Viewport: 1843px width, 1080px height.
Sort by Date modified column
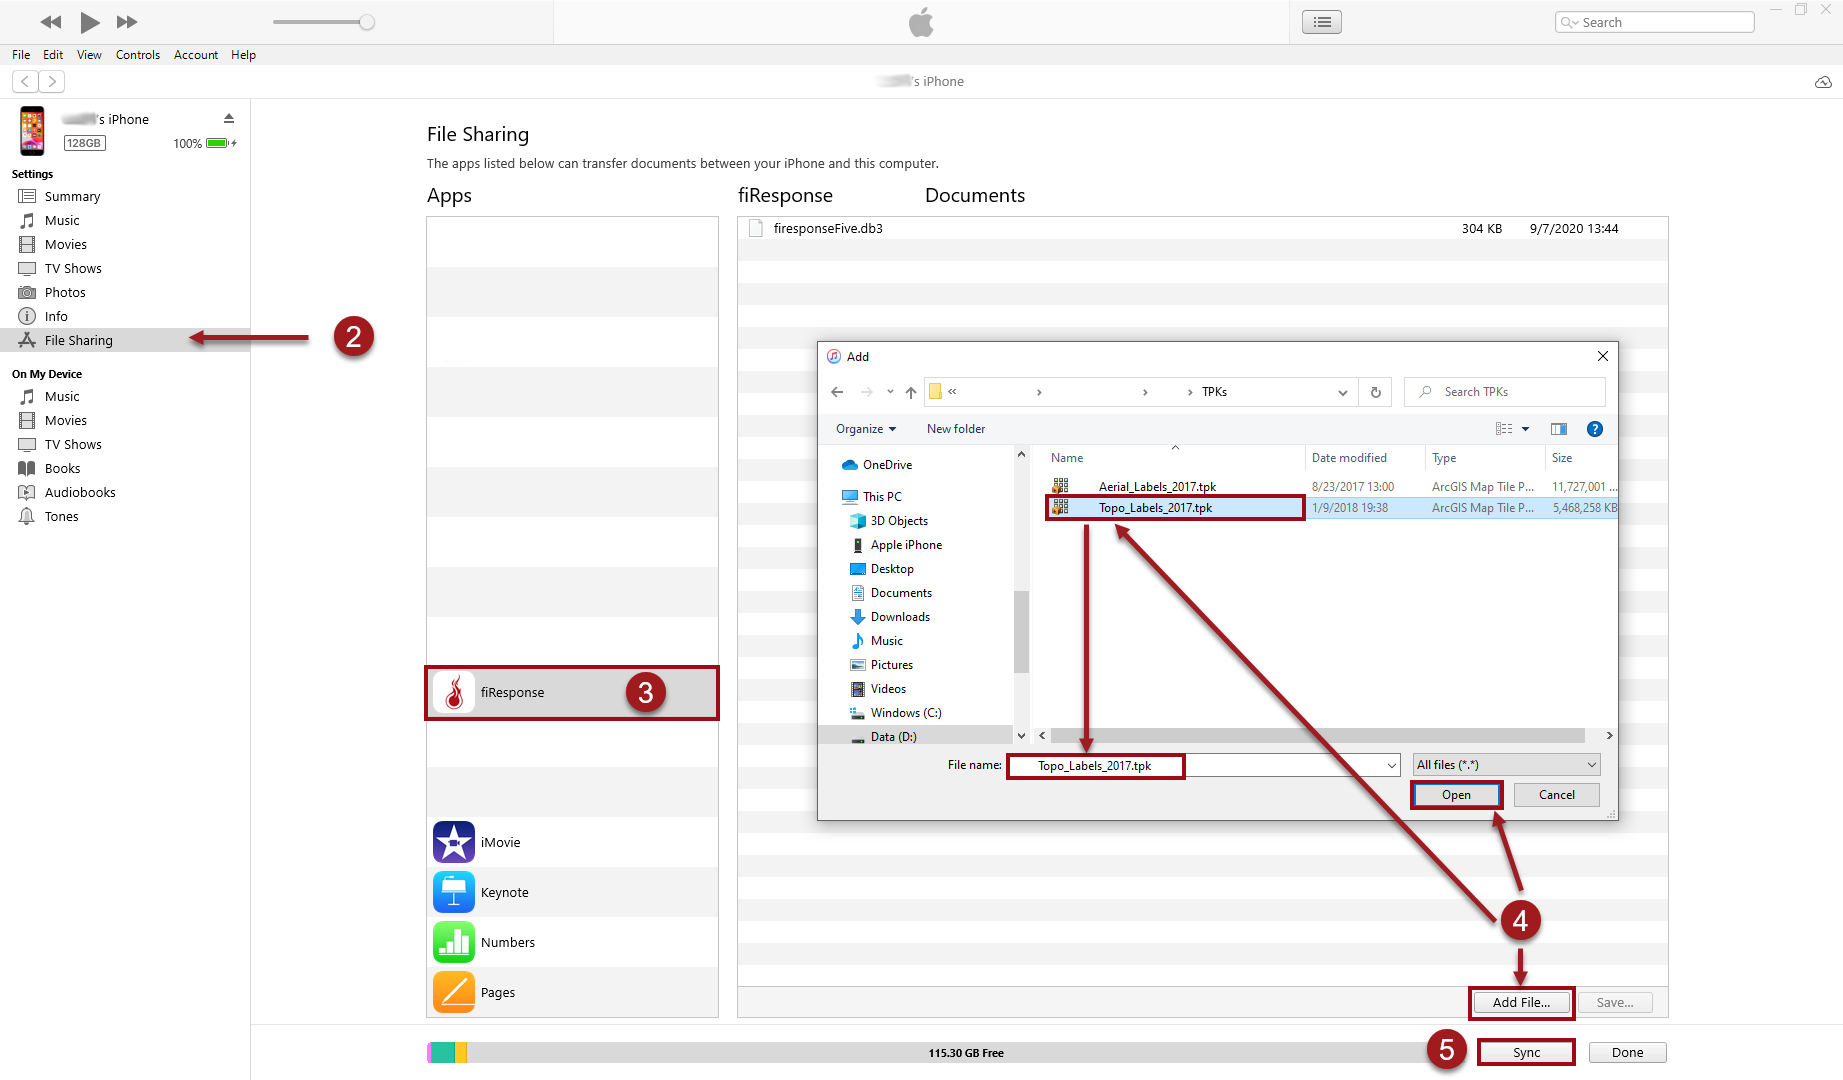pos(1349,458)
